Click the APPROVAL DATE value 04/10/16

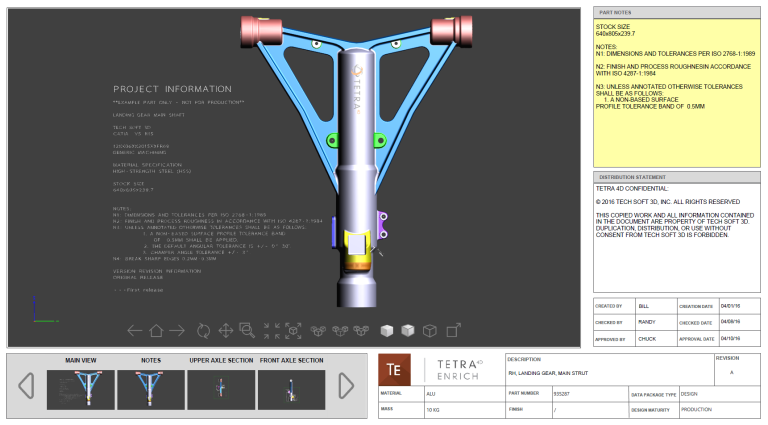pyautogui.click(x=739, y=339)
